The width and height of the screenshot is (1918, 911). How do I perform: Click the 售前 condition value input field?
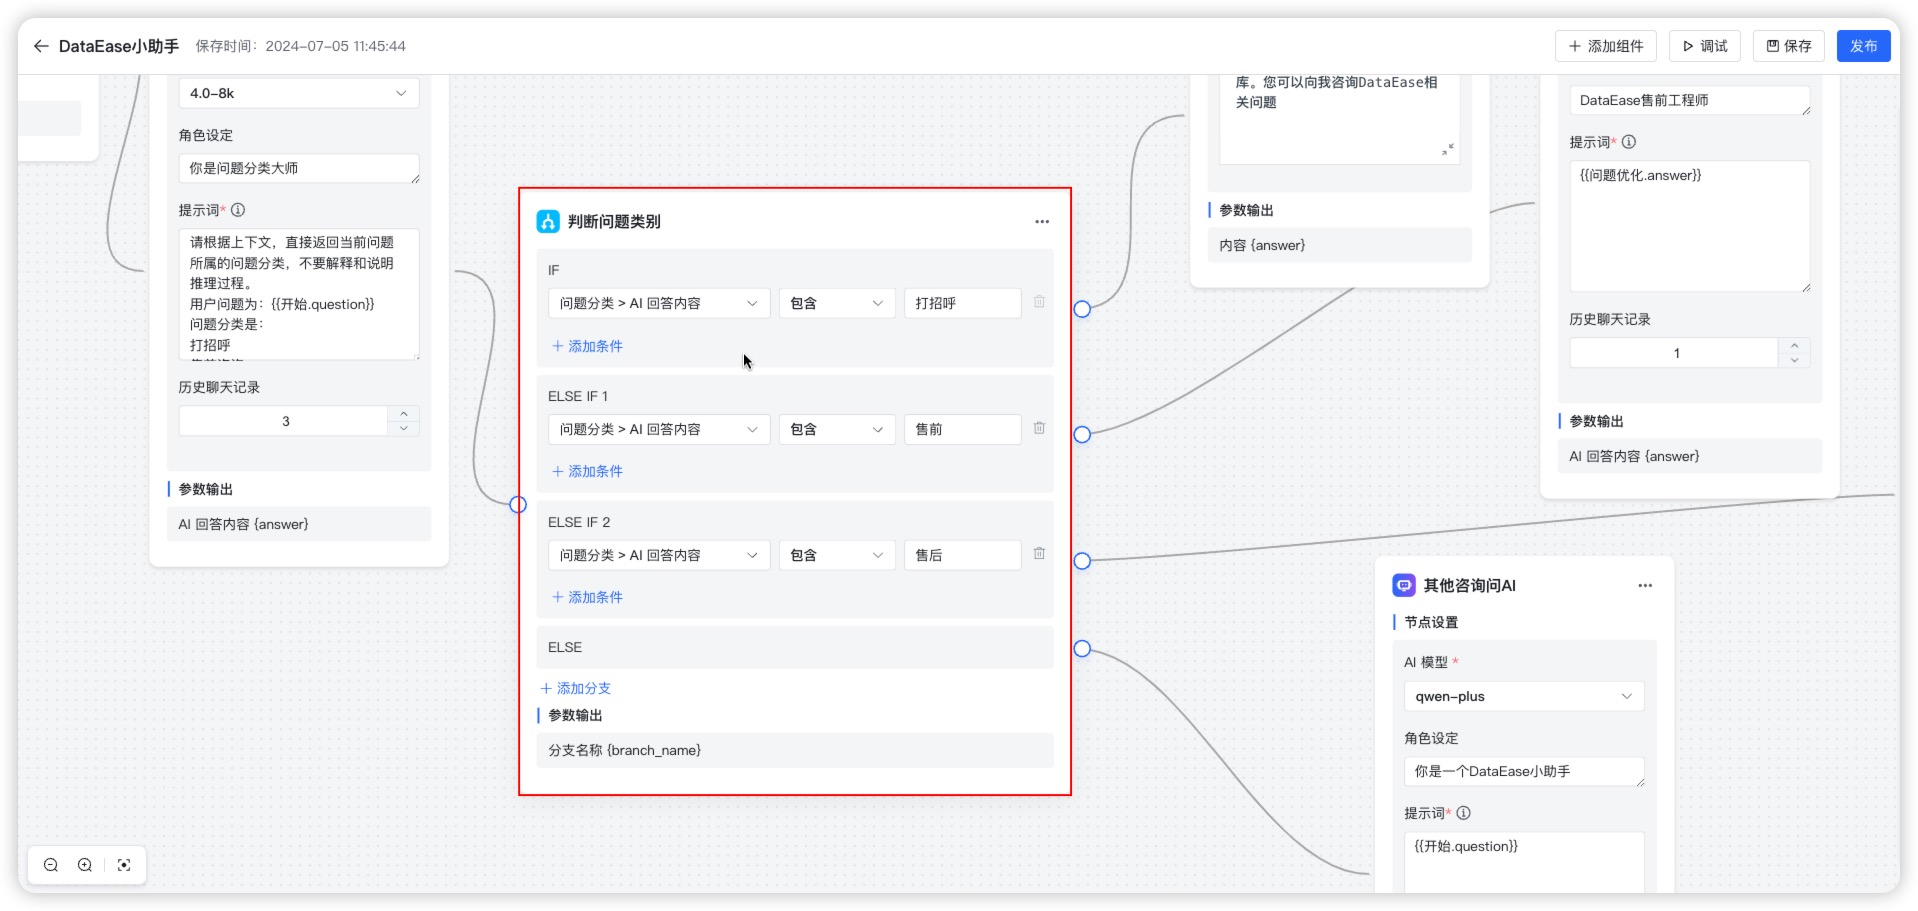961,429
